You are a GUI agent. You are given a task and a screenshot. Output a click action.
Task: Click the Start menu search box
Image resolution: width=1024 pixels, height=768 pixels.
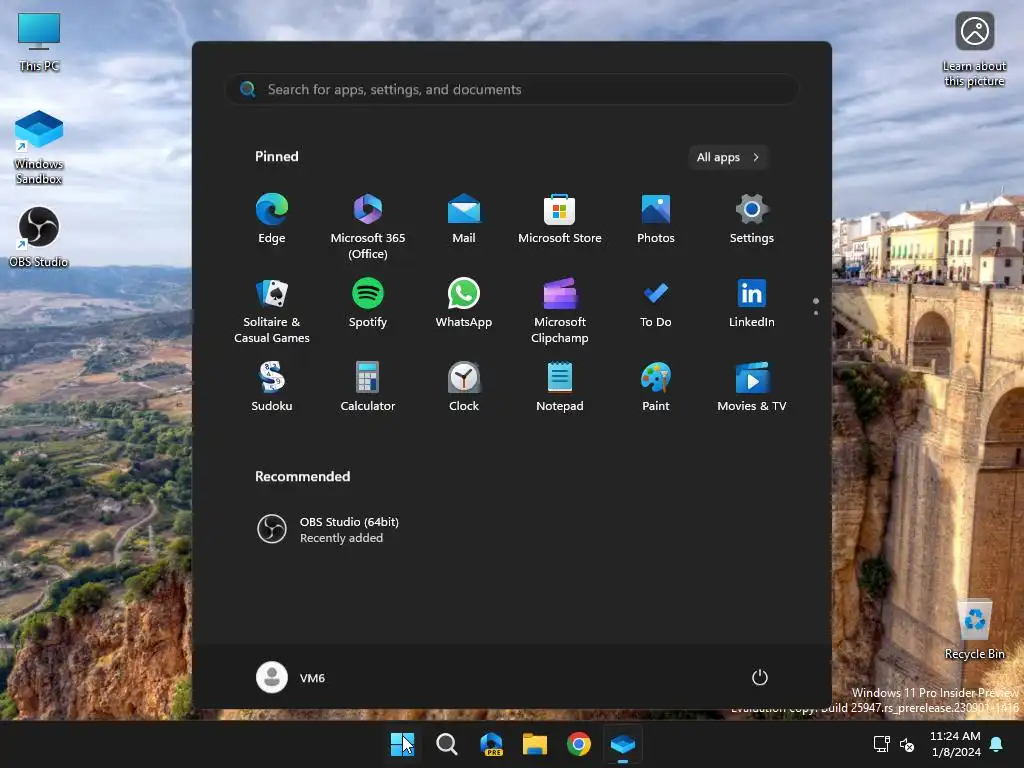[x=511, y=89]
